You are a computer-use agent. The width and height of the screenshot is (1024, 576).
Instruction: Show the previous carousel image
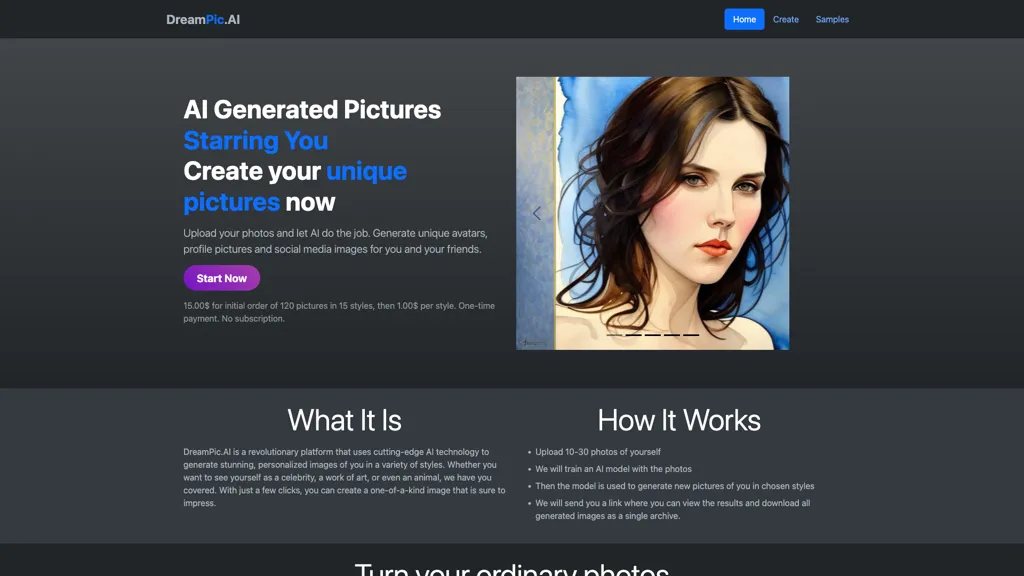coord(537,214)
